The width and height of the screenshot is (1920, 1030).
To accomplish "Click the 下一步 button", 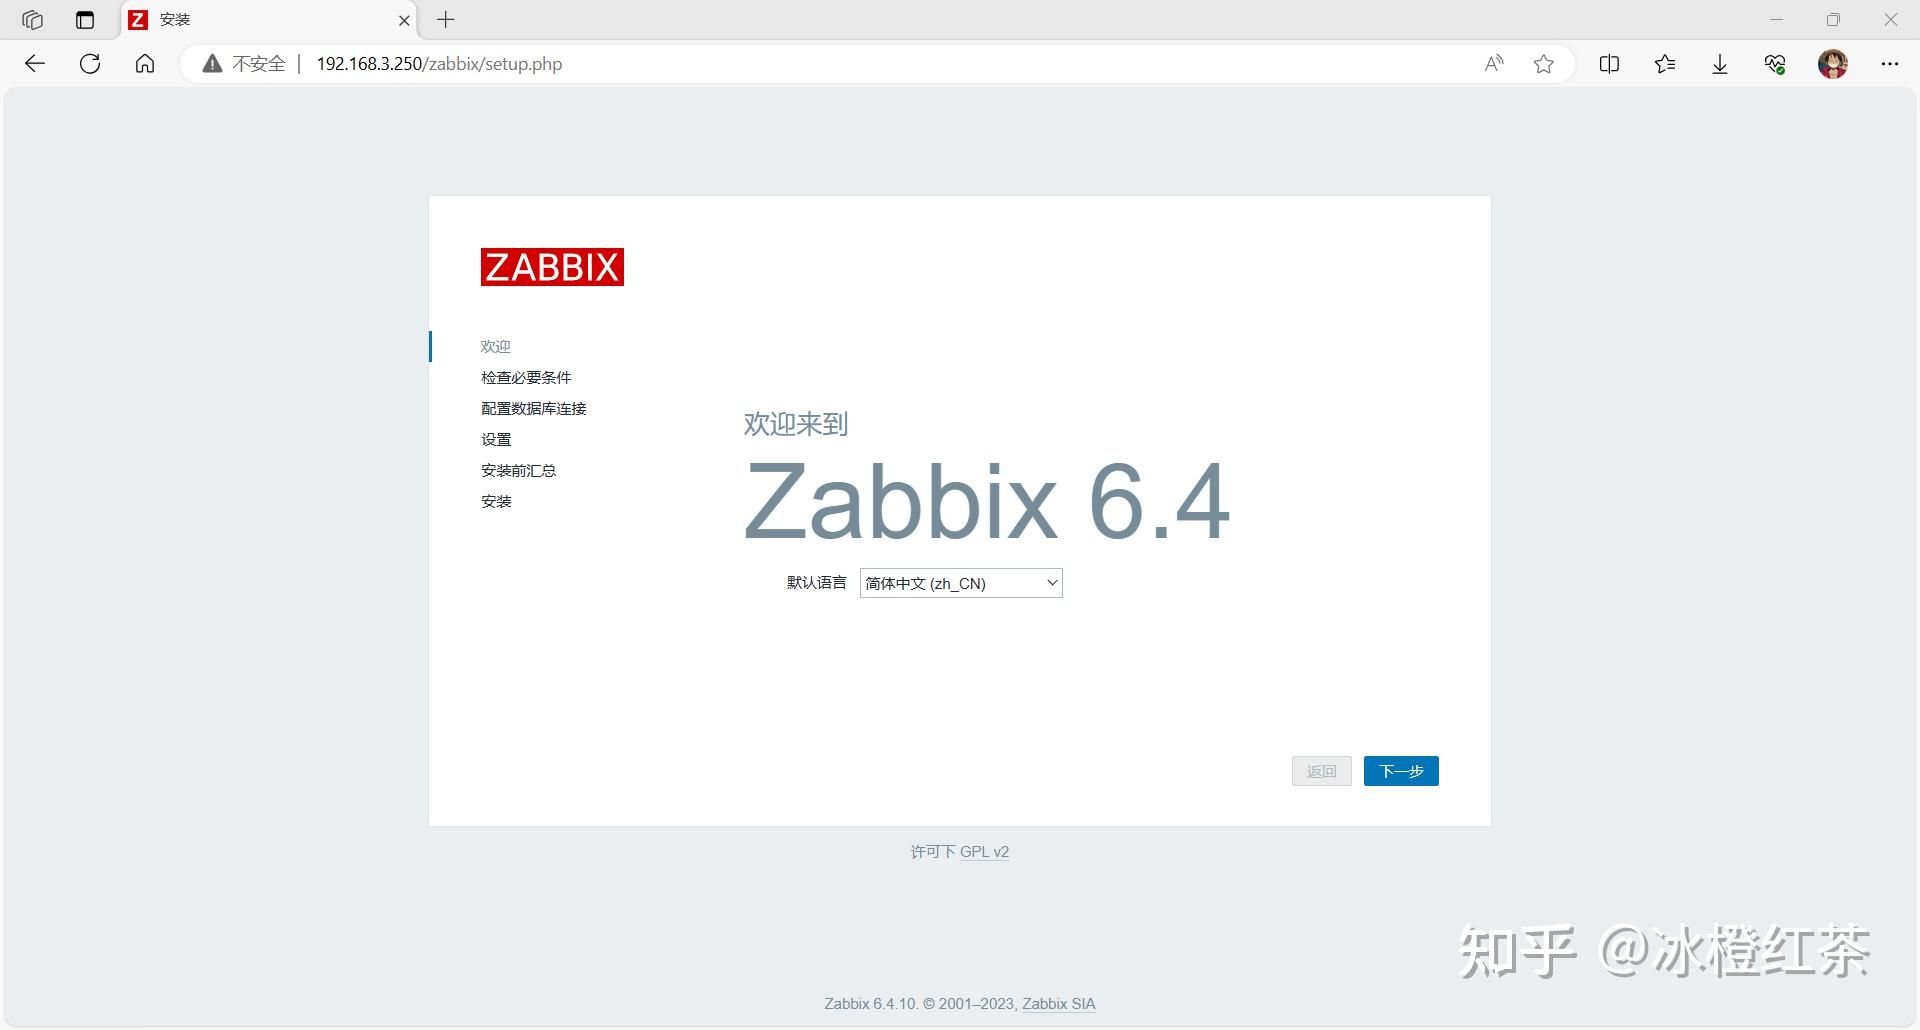I will tap(1400, 771).
